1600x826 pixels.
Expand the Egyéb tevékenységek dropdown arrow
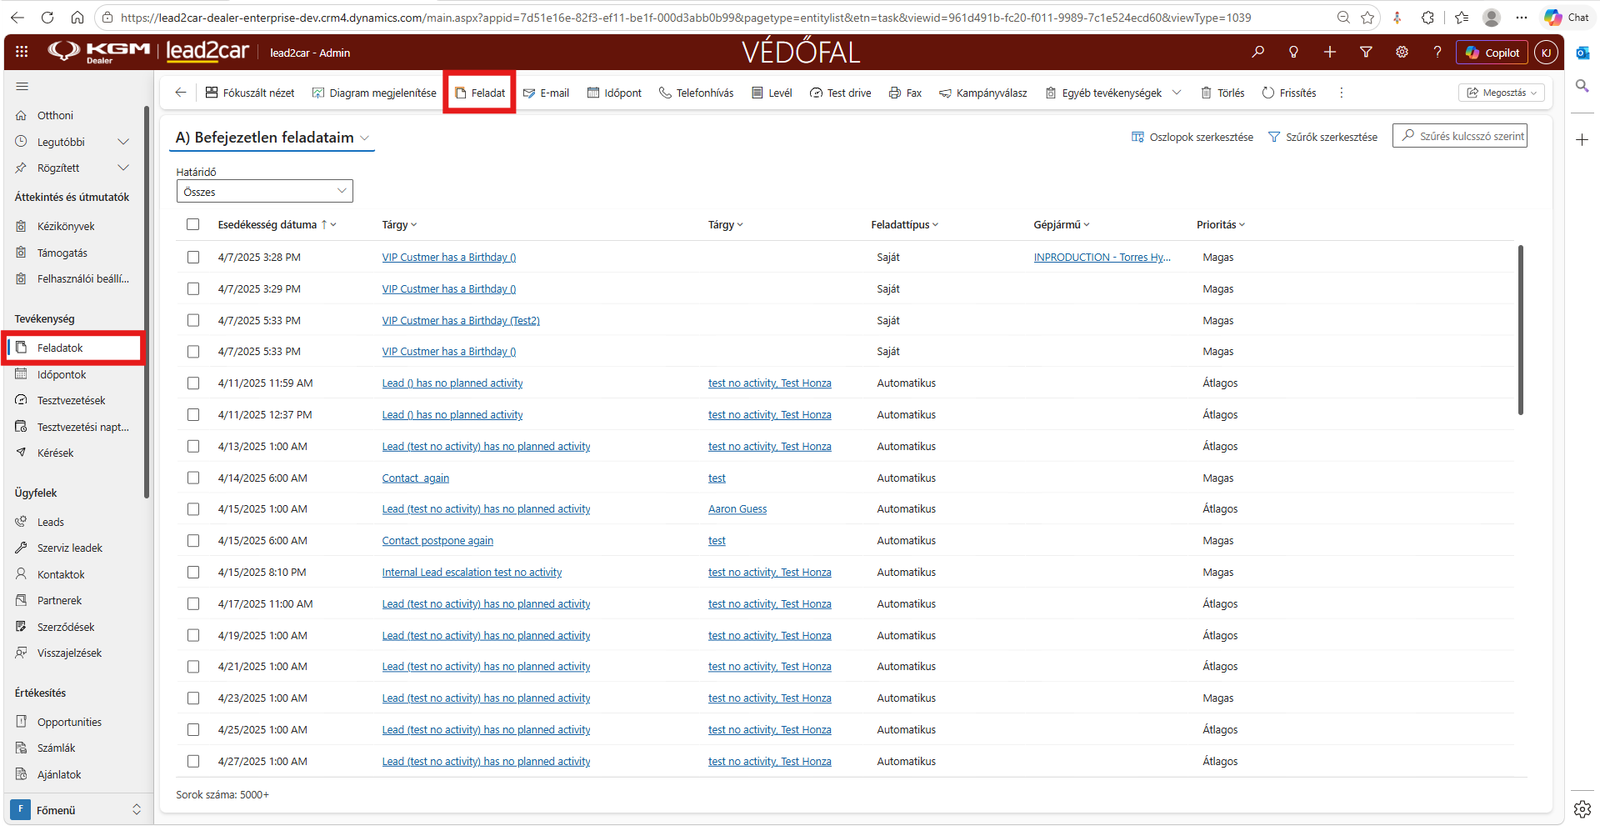1177,93
